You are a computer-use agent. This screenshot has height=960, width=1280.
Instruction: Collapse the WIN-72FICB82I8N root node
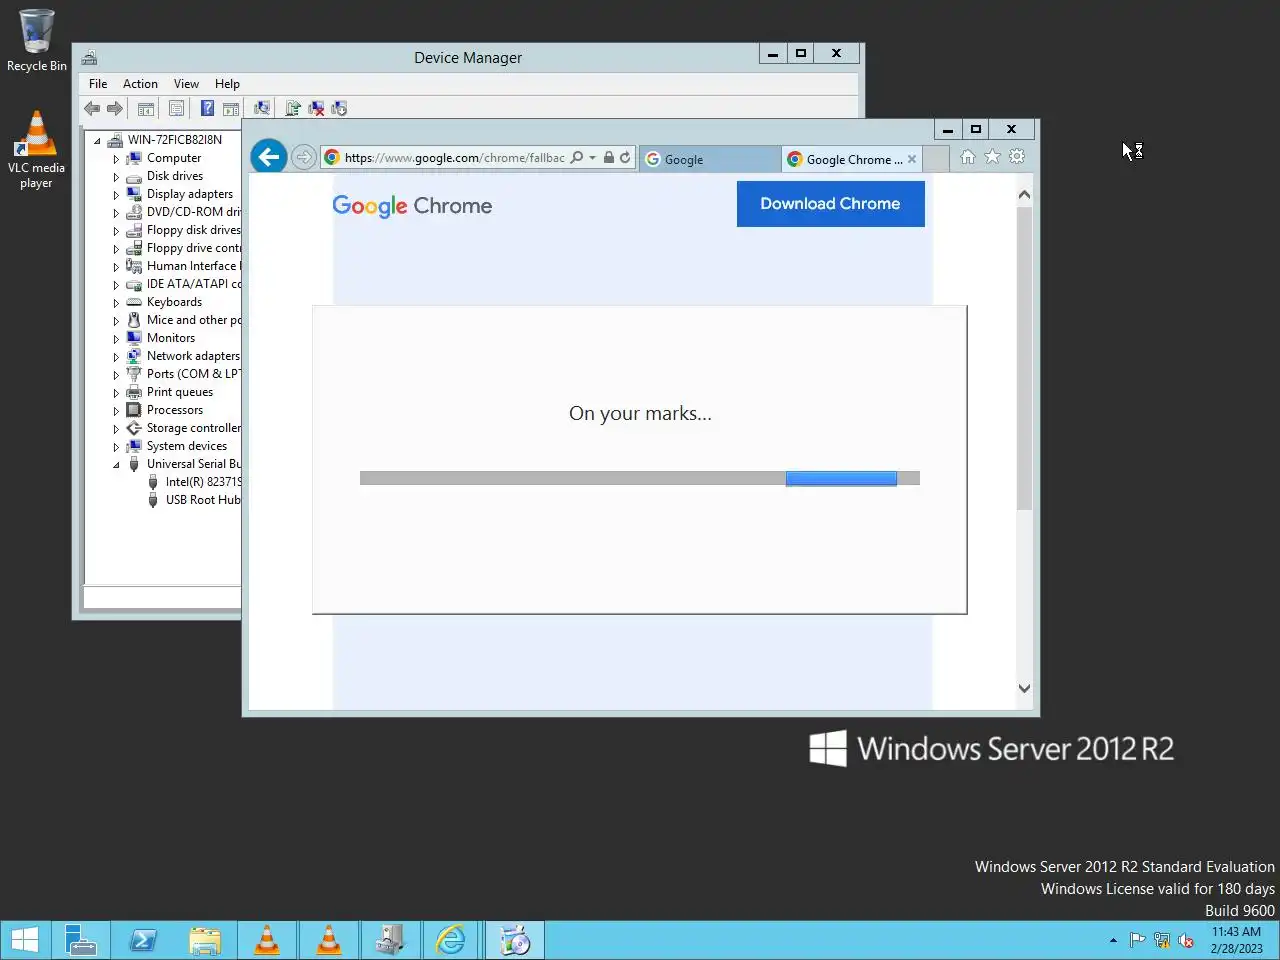97,141
